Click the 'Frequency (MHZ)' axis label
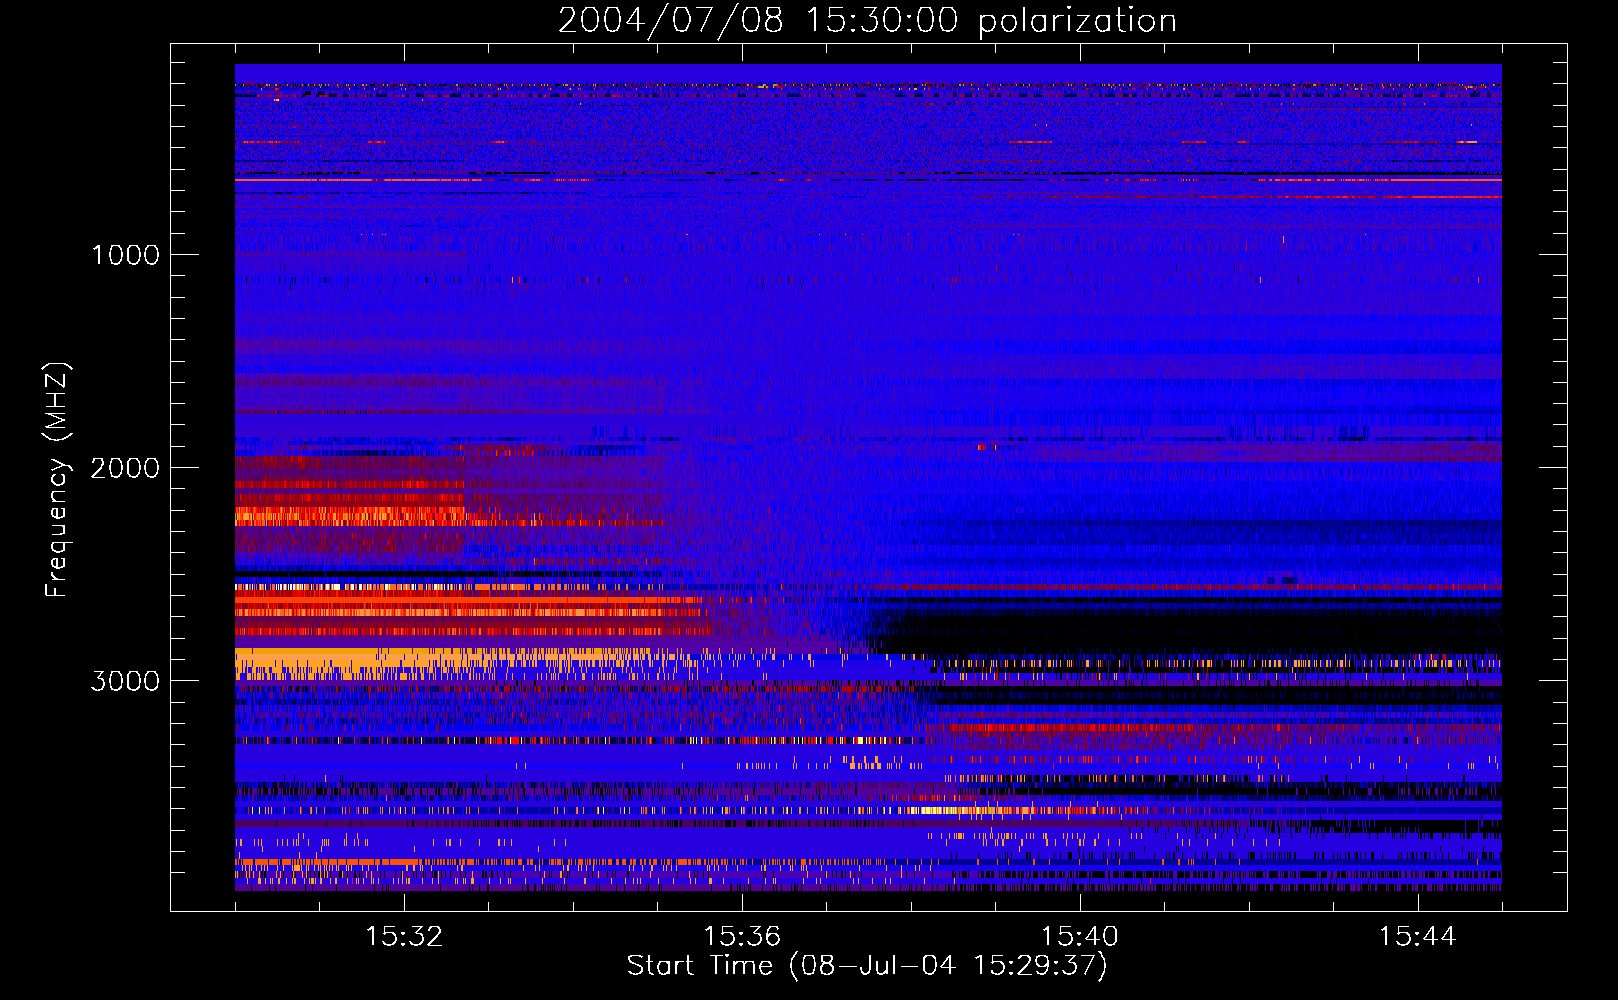 58,480
